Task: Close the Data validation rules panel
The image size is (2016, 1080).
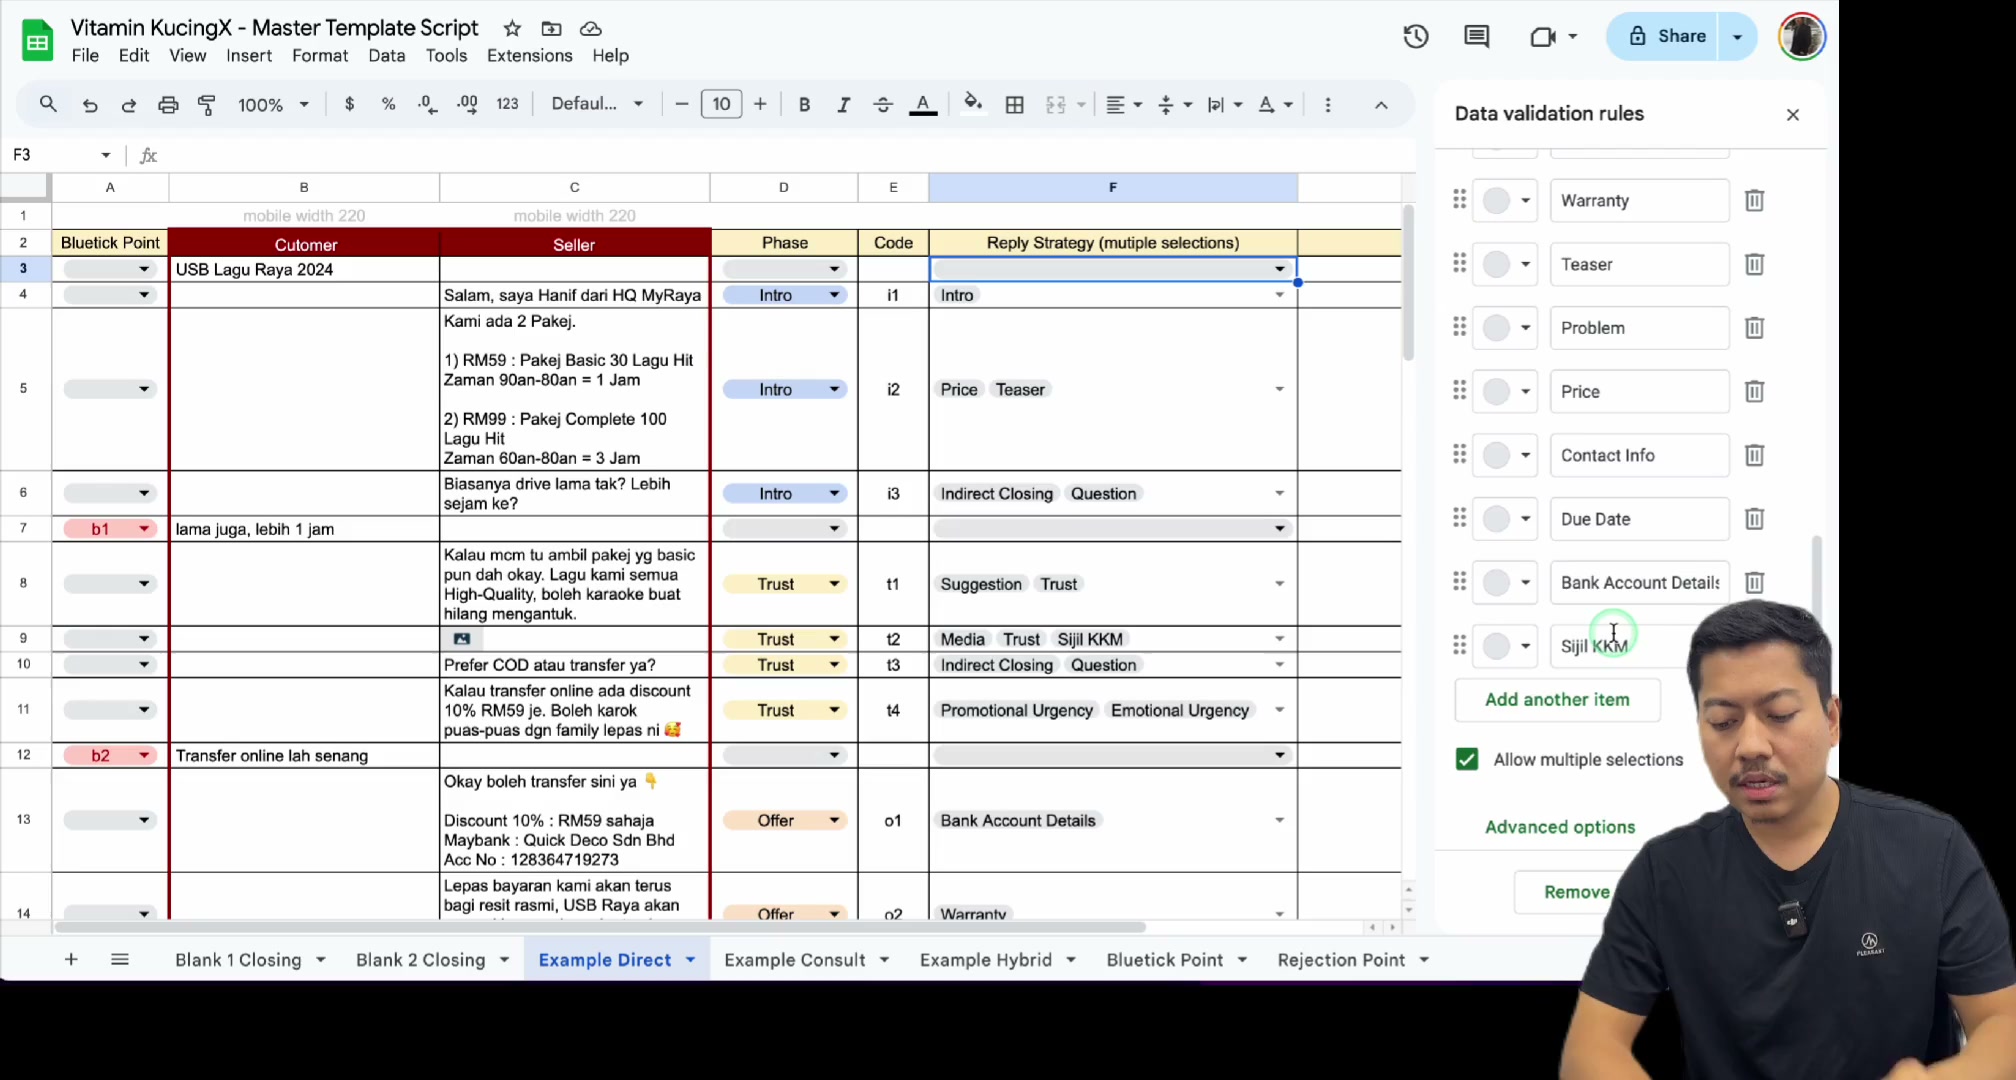Action: [1793, 114]
